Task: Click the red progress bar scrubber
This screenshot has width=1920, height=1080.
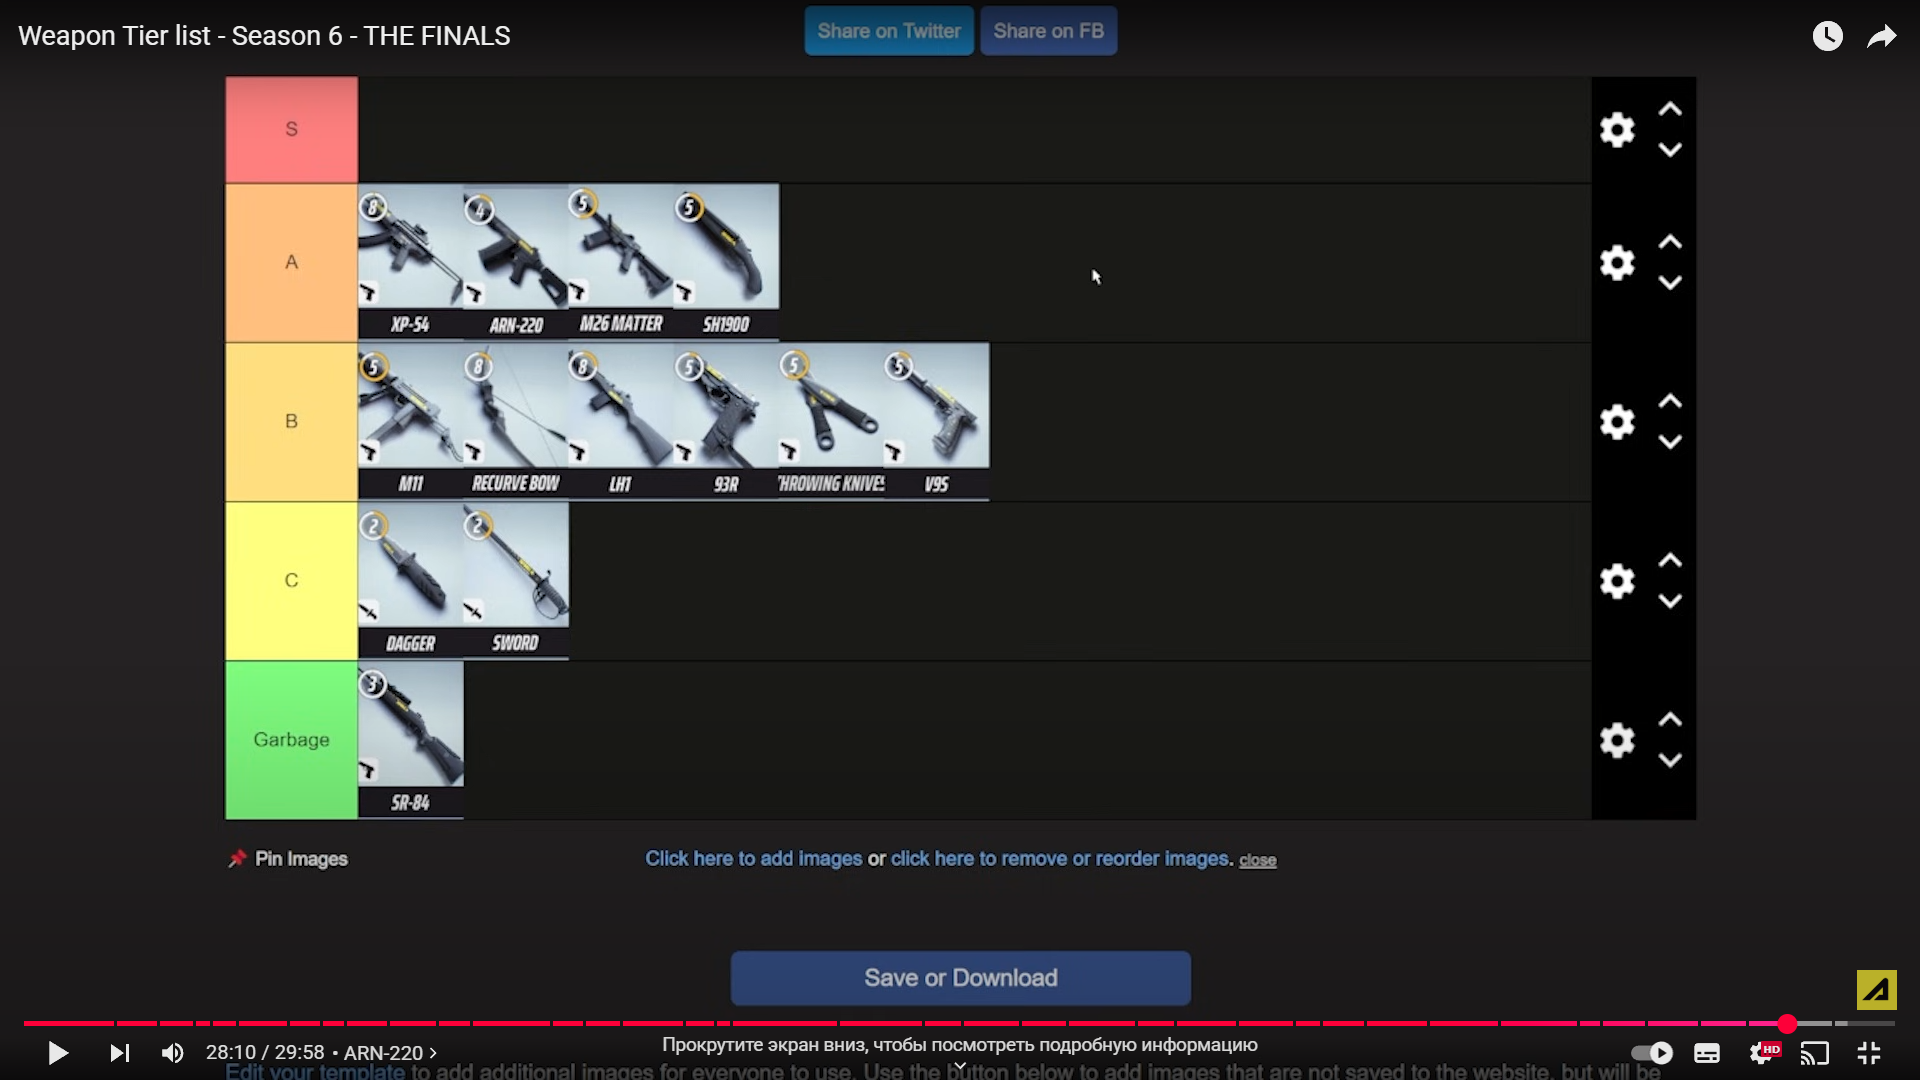Action: pos(1787,1023)
